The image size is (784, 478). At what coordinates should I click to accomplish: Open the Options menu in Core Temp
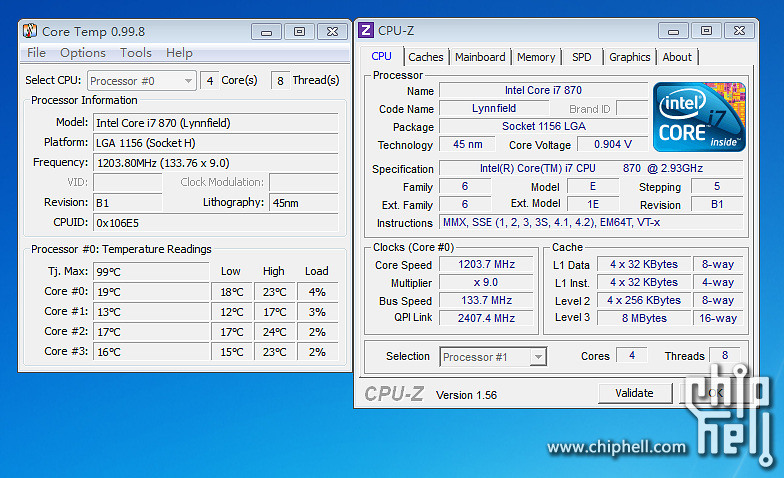click(x=82, y=52)
